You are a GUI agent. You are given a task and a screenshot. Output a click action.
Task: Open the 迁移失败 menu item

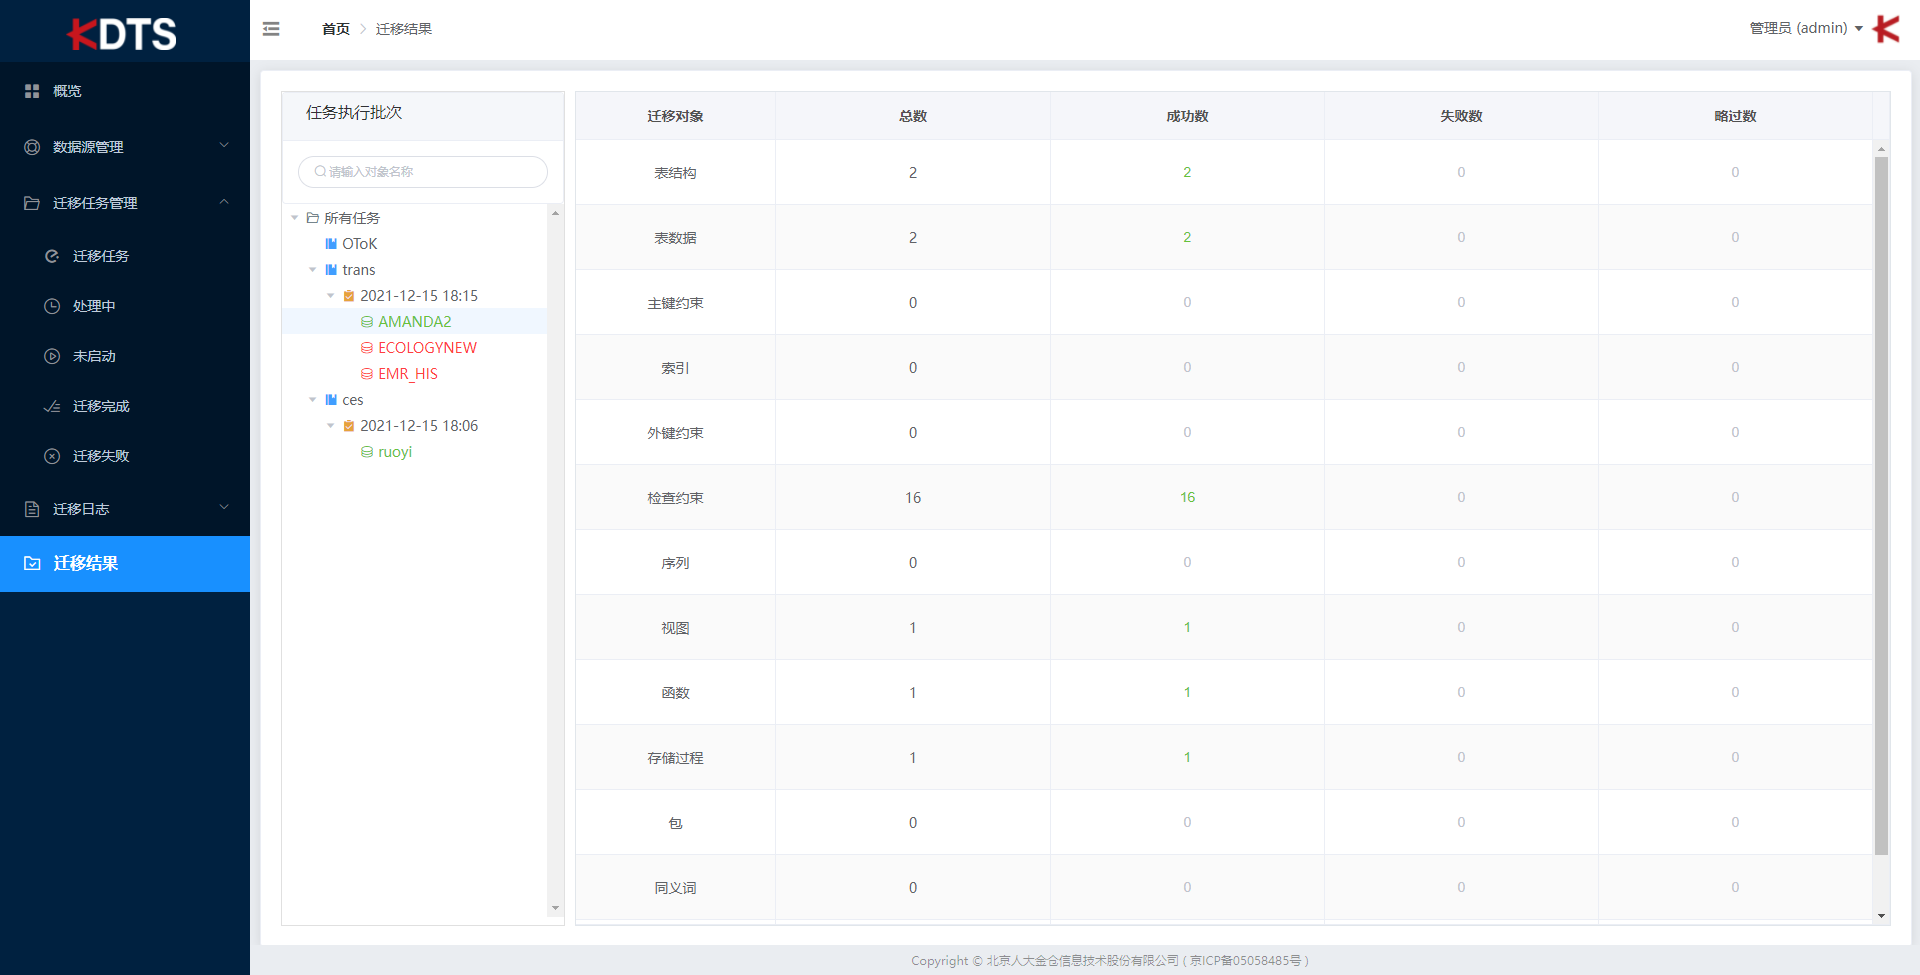[x=125, y=456]
